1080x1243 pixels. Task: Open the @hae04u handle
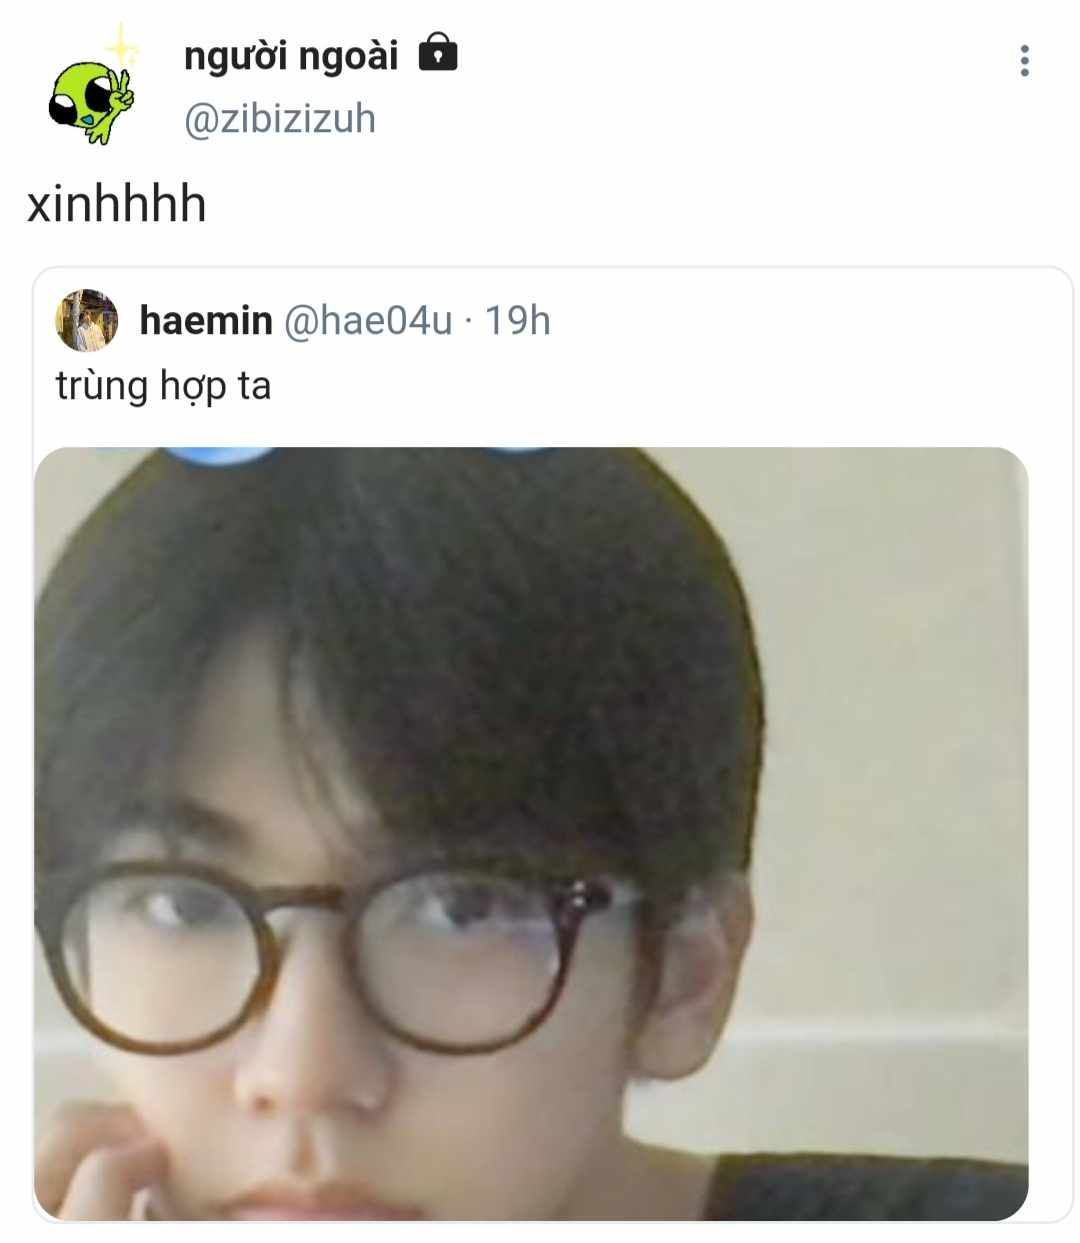(368, 321)
